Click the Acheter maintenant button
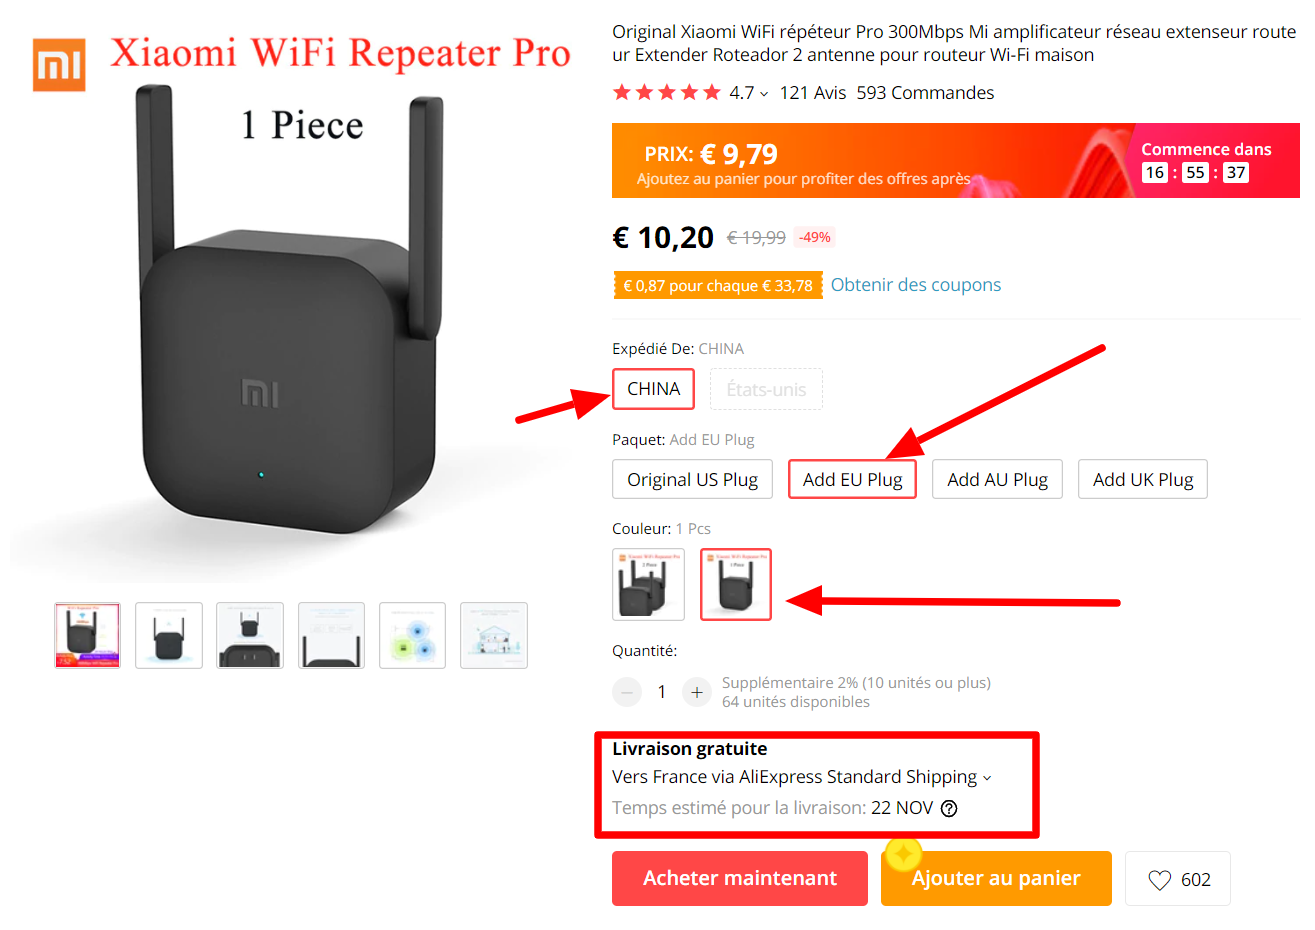Screen dimensions: 1315x930 point(739,878)
